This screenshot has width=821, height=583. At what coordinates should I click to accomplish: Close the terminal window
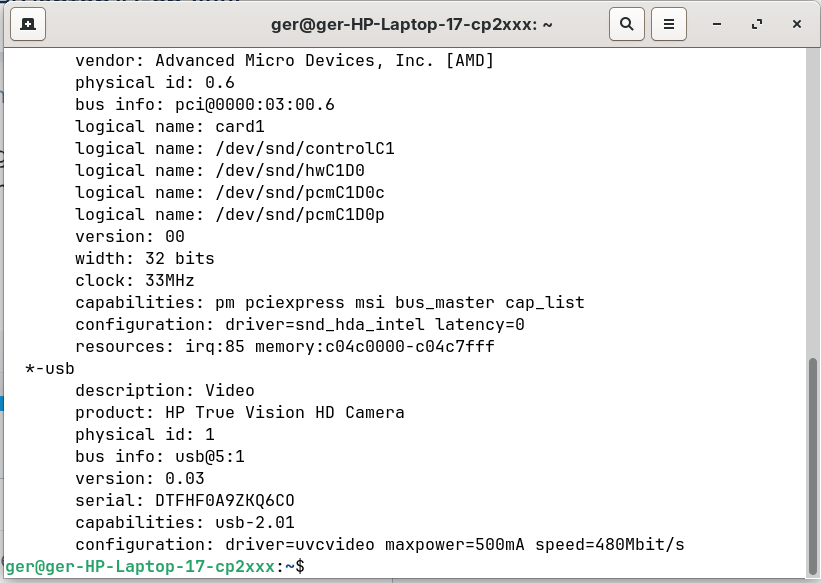(796, 23)
